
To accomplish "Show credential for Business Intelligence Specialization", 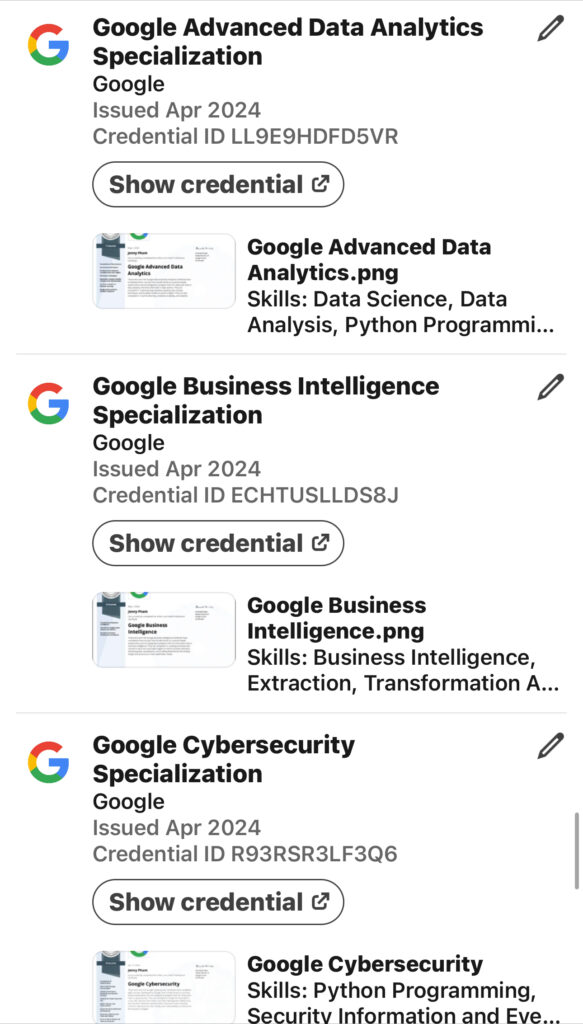I will tap(218, 543).
